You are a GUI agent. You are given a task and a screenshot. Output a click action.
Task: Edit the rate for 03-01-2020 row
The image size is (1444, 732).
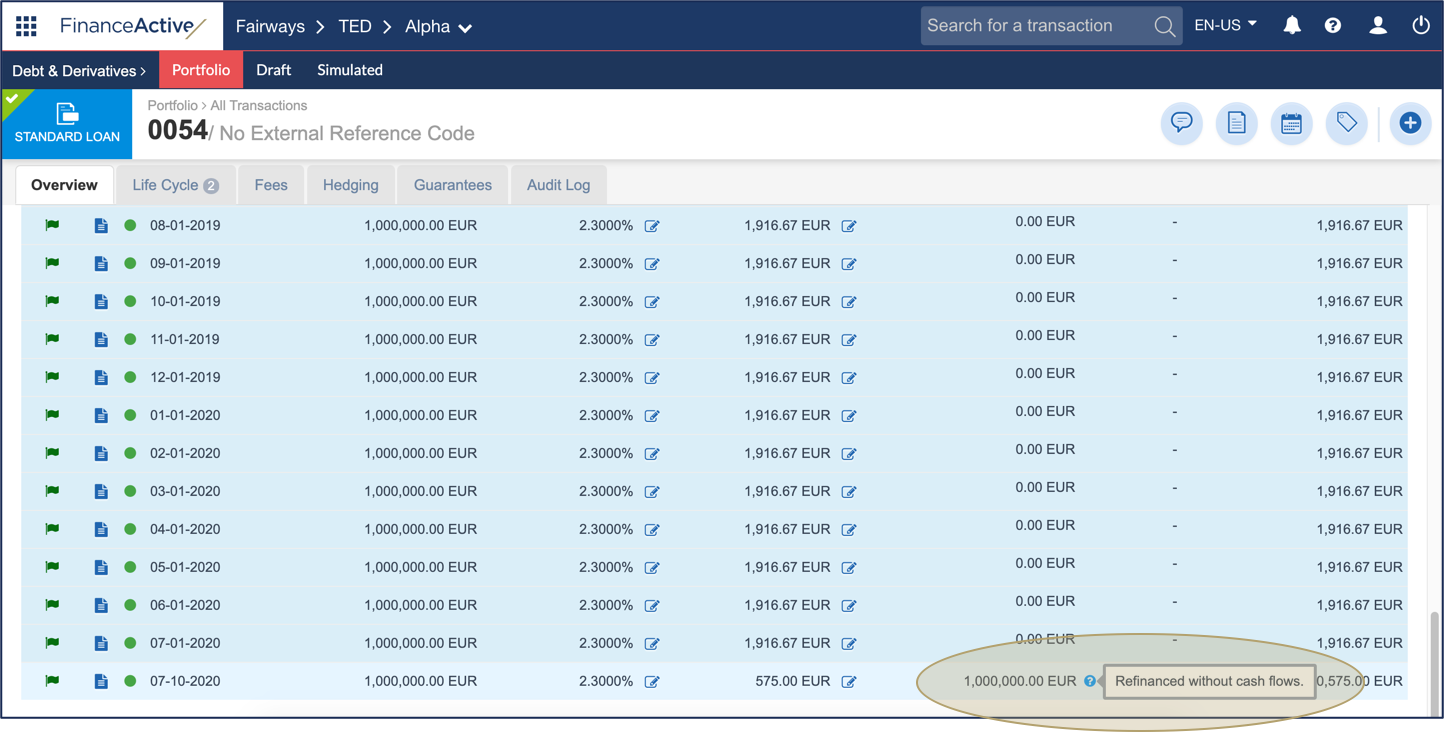click(652, 492)
